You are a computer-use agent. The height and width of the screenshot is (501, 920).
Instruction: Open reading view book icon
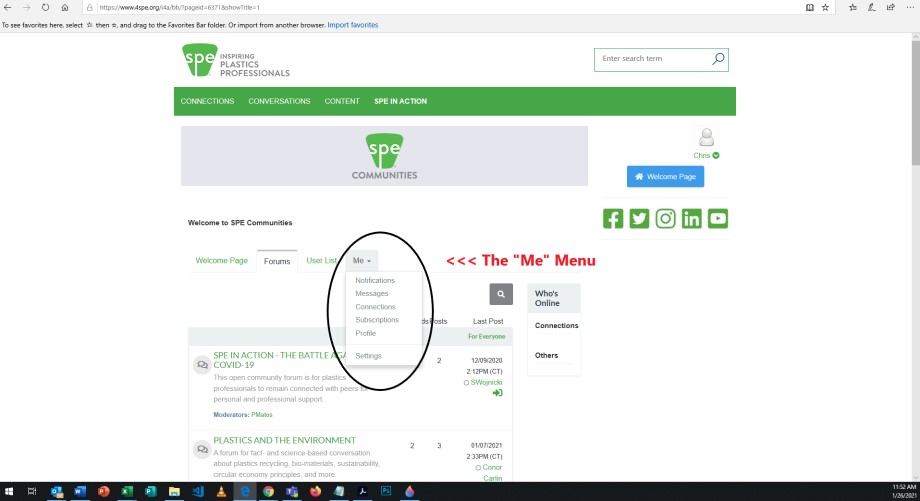pos(810,8)
